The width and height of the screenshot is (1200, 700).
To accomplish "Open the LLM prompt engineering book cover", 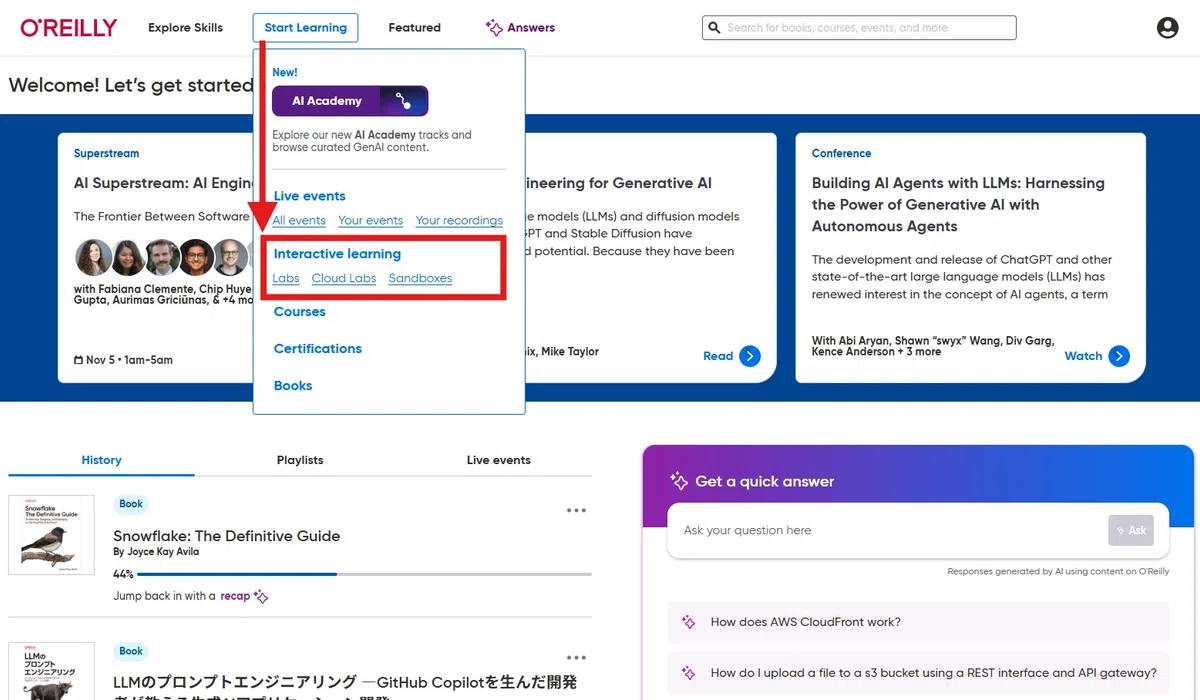I will (x=51, y=671).
